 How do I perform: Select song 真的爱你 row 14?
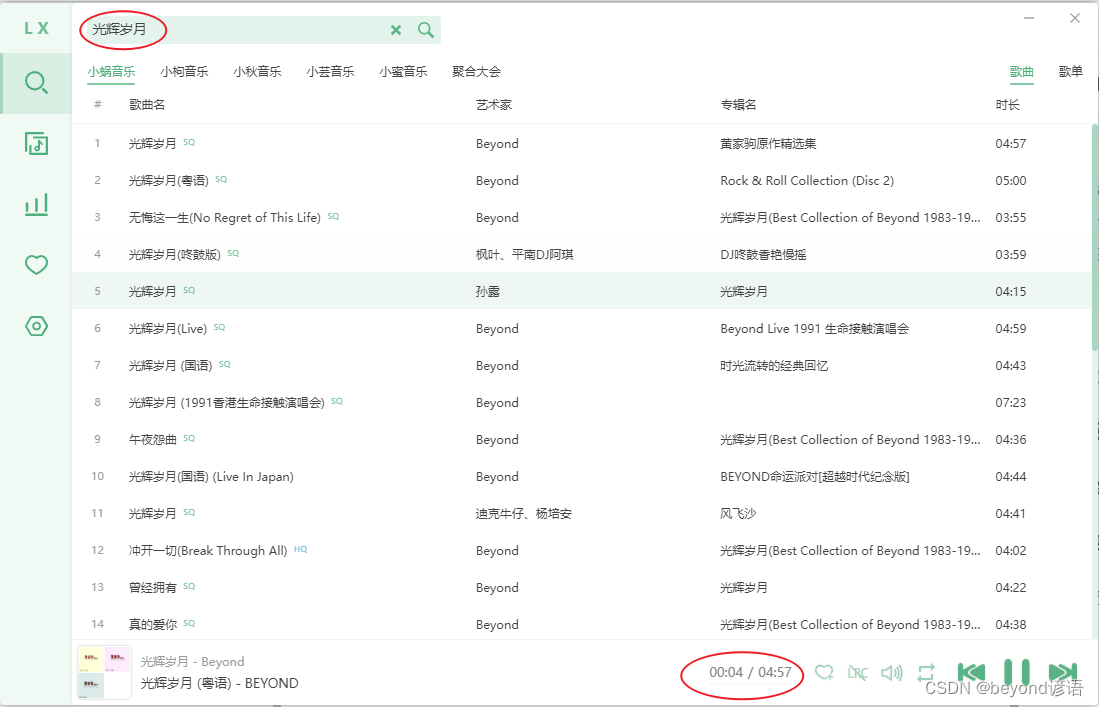(582, 624)
